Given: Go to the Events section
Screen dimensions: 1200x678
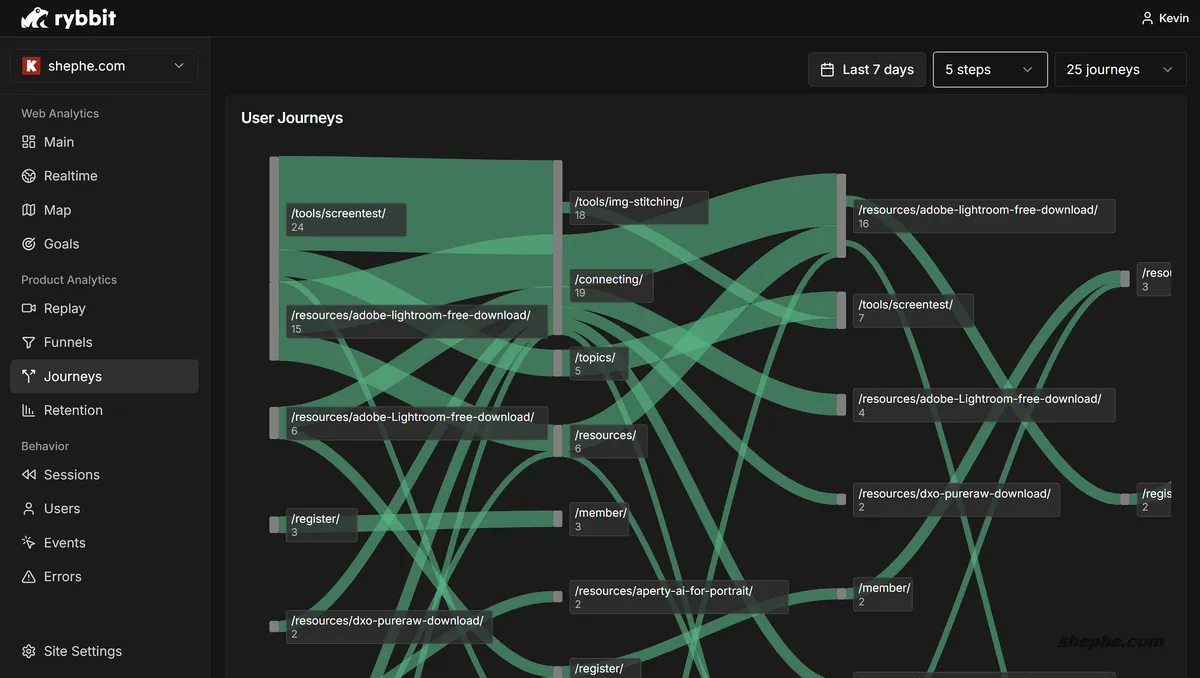Looking at the screenshot, I should (64, 543).
